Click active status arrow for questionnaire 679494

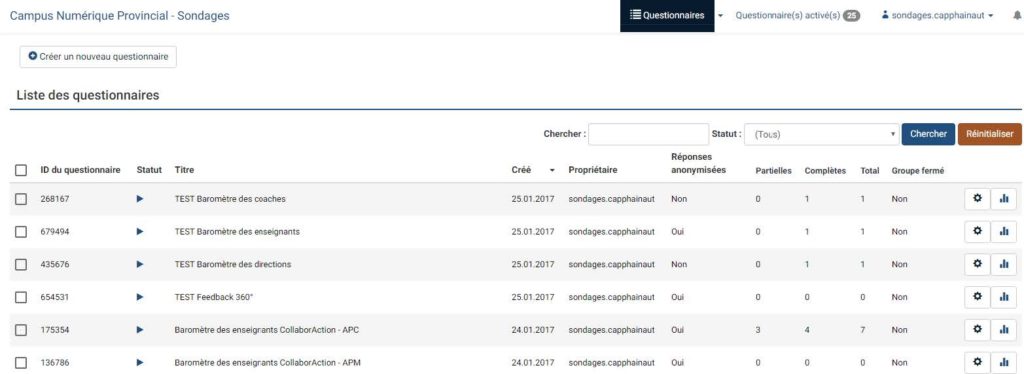140,232
